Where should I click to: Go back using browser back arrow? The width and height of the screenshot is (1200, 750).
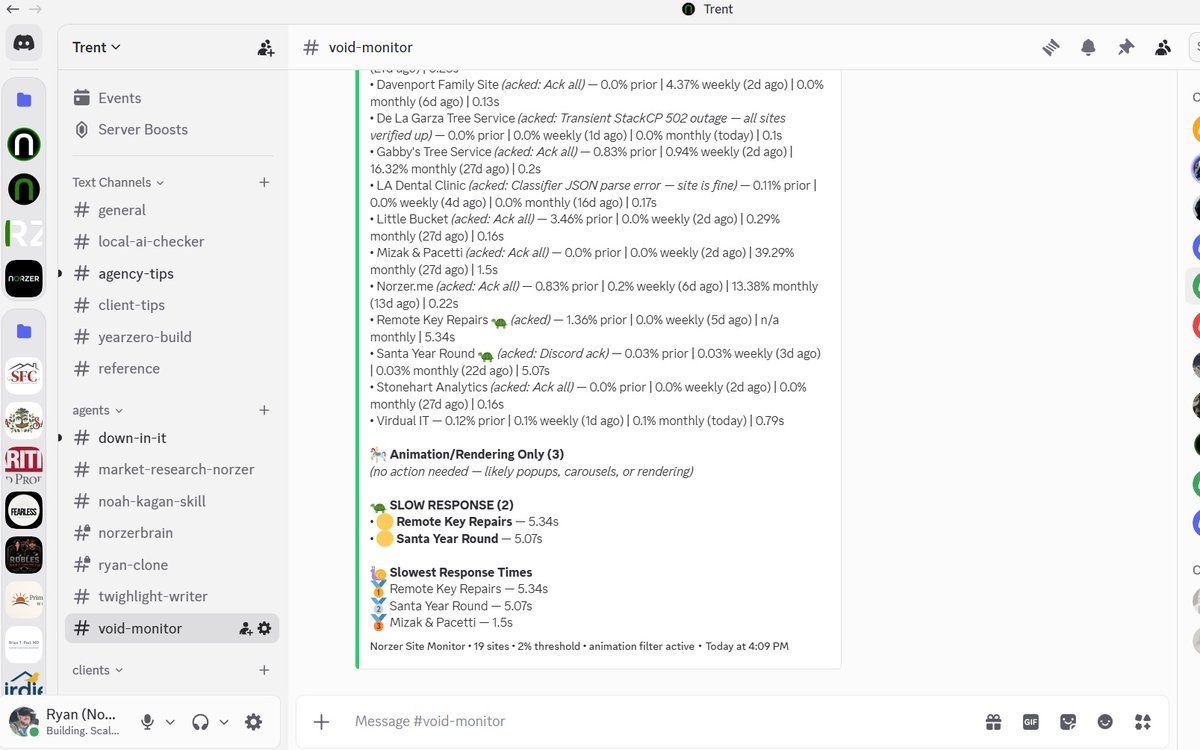pos(12,9)
